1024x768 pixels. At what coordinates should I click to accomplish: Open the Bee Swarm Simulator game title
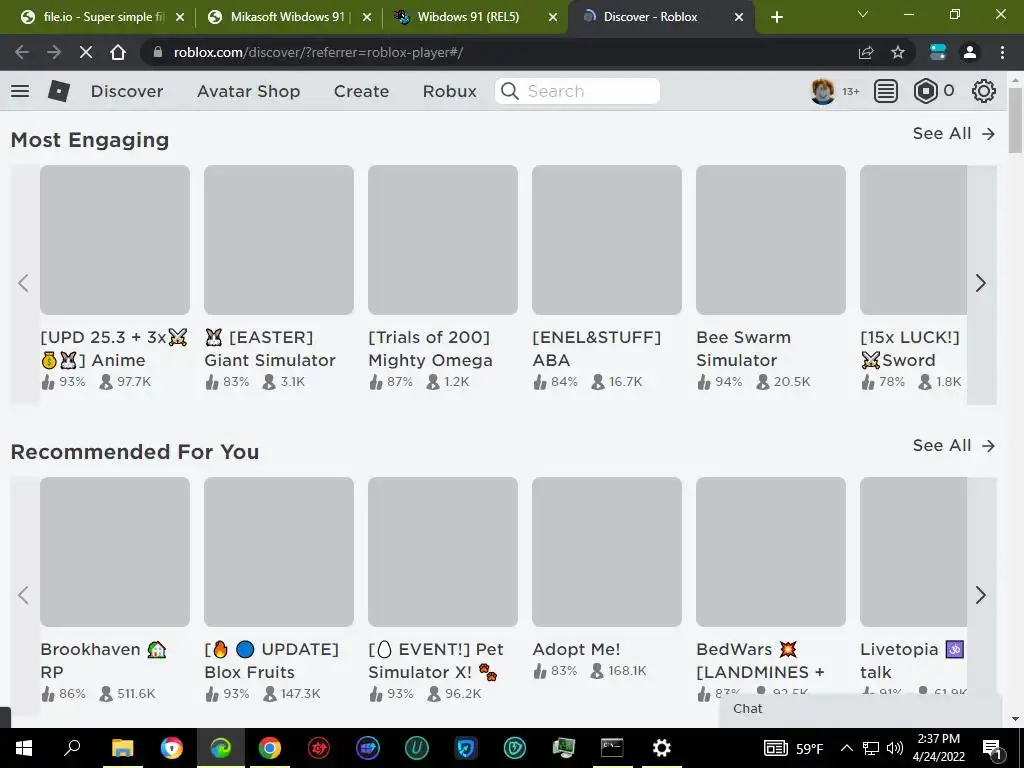(x=743, y=349)
